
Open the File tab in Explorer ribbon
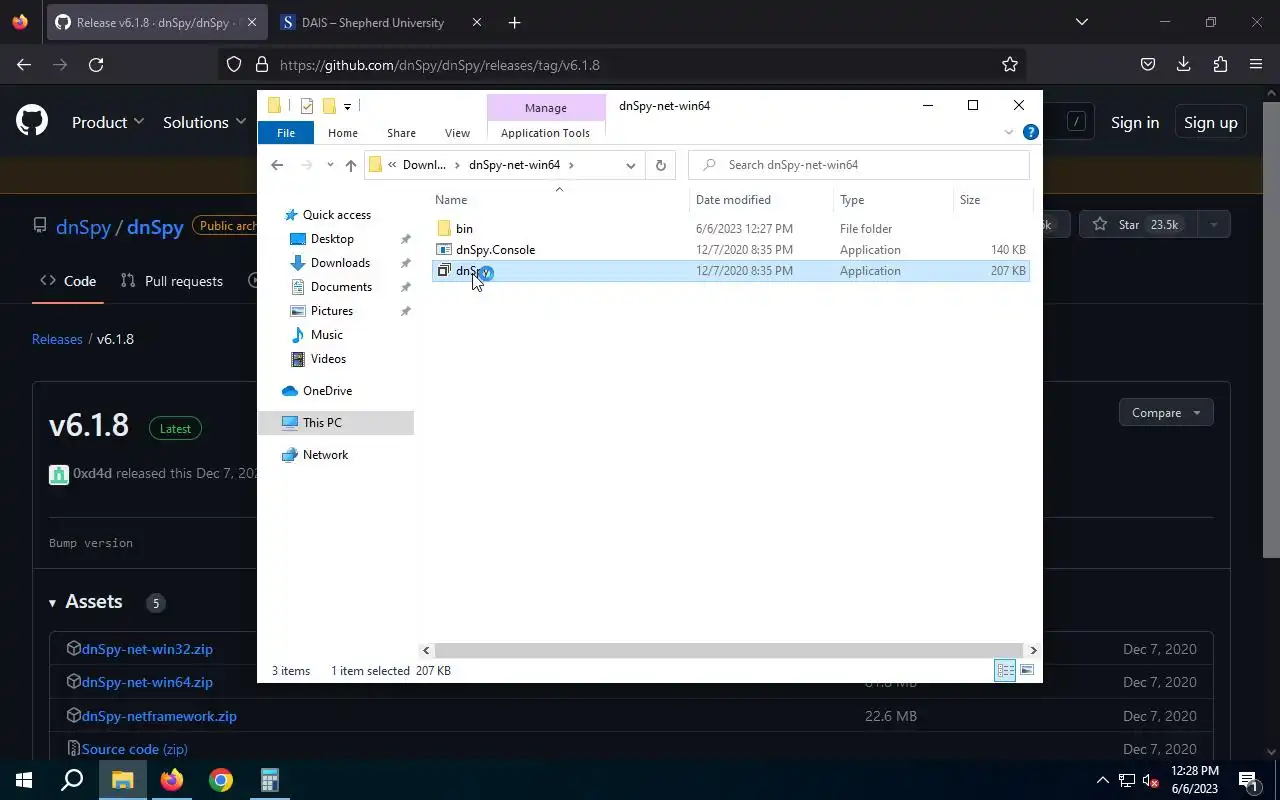click(285, 133)
